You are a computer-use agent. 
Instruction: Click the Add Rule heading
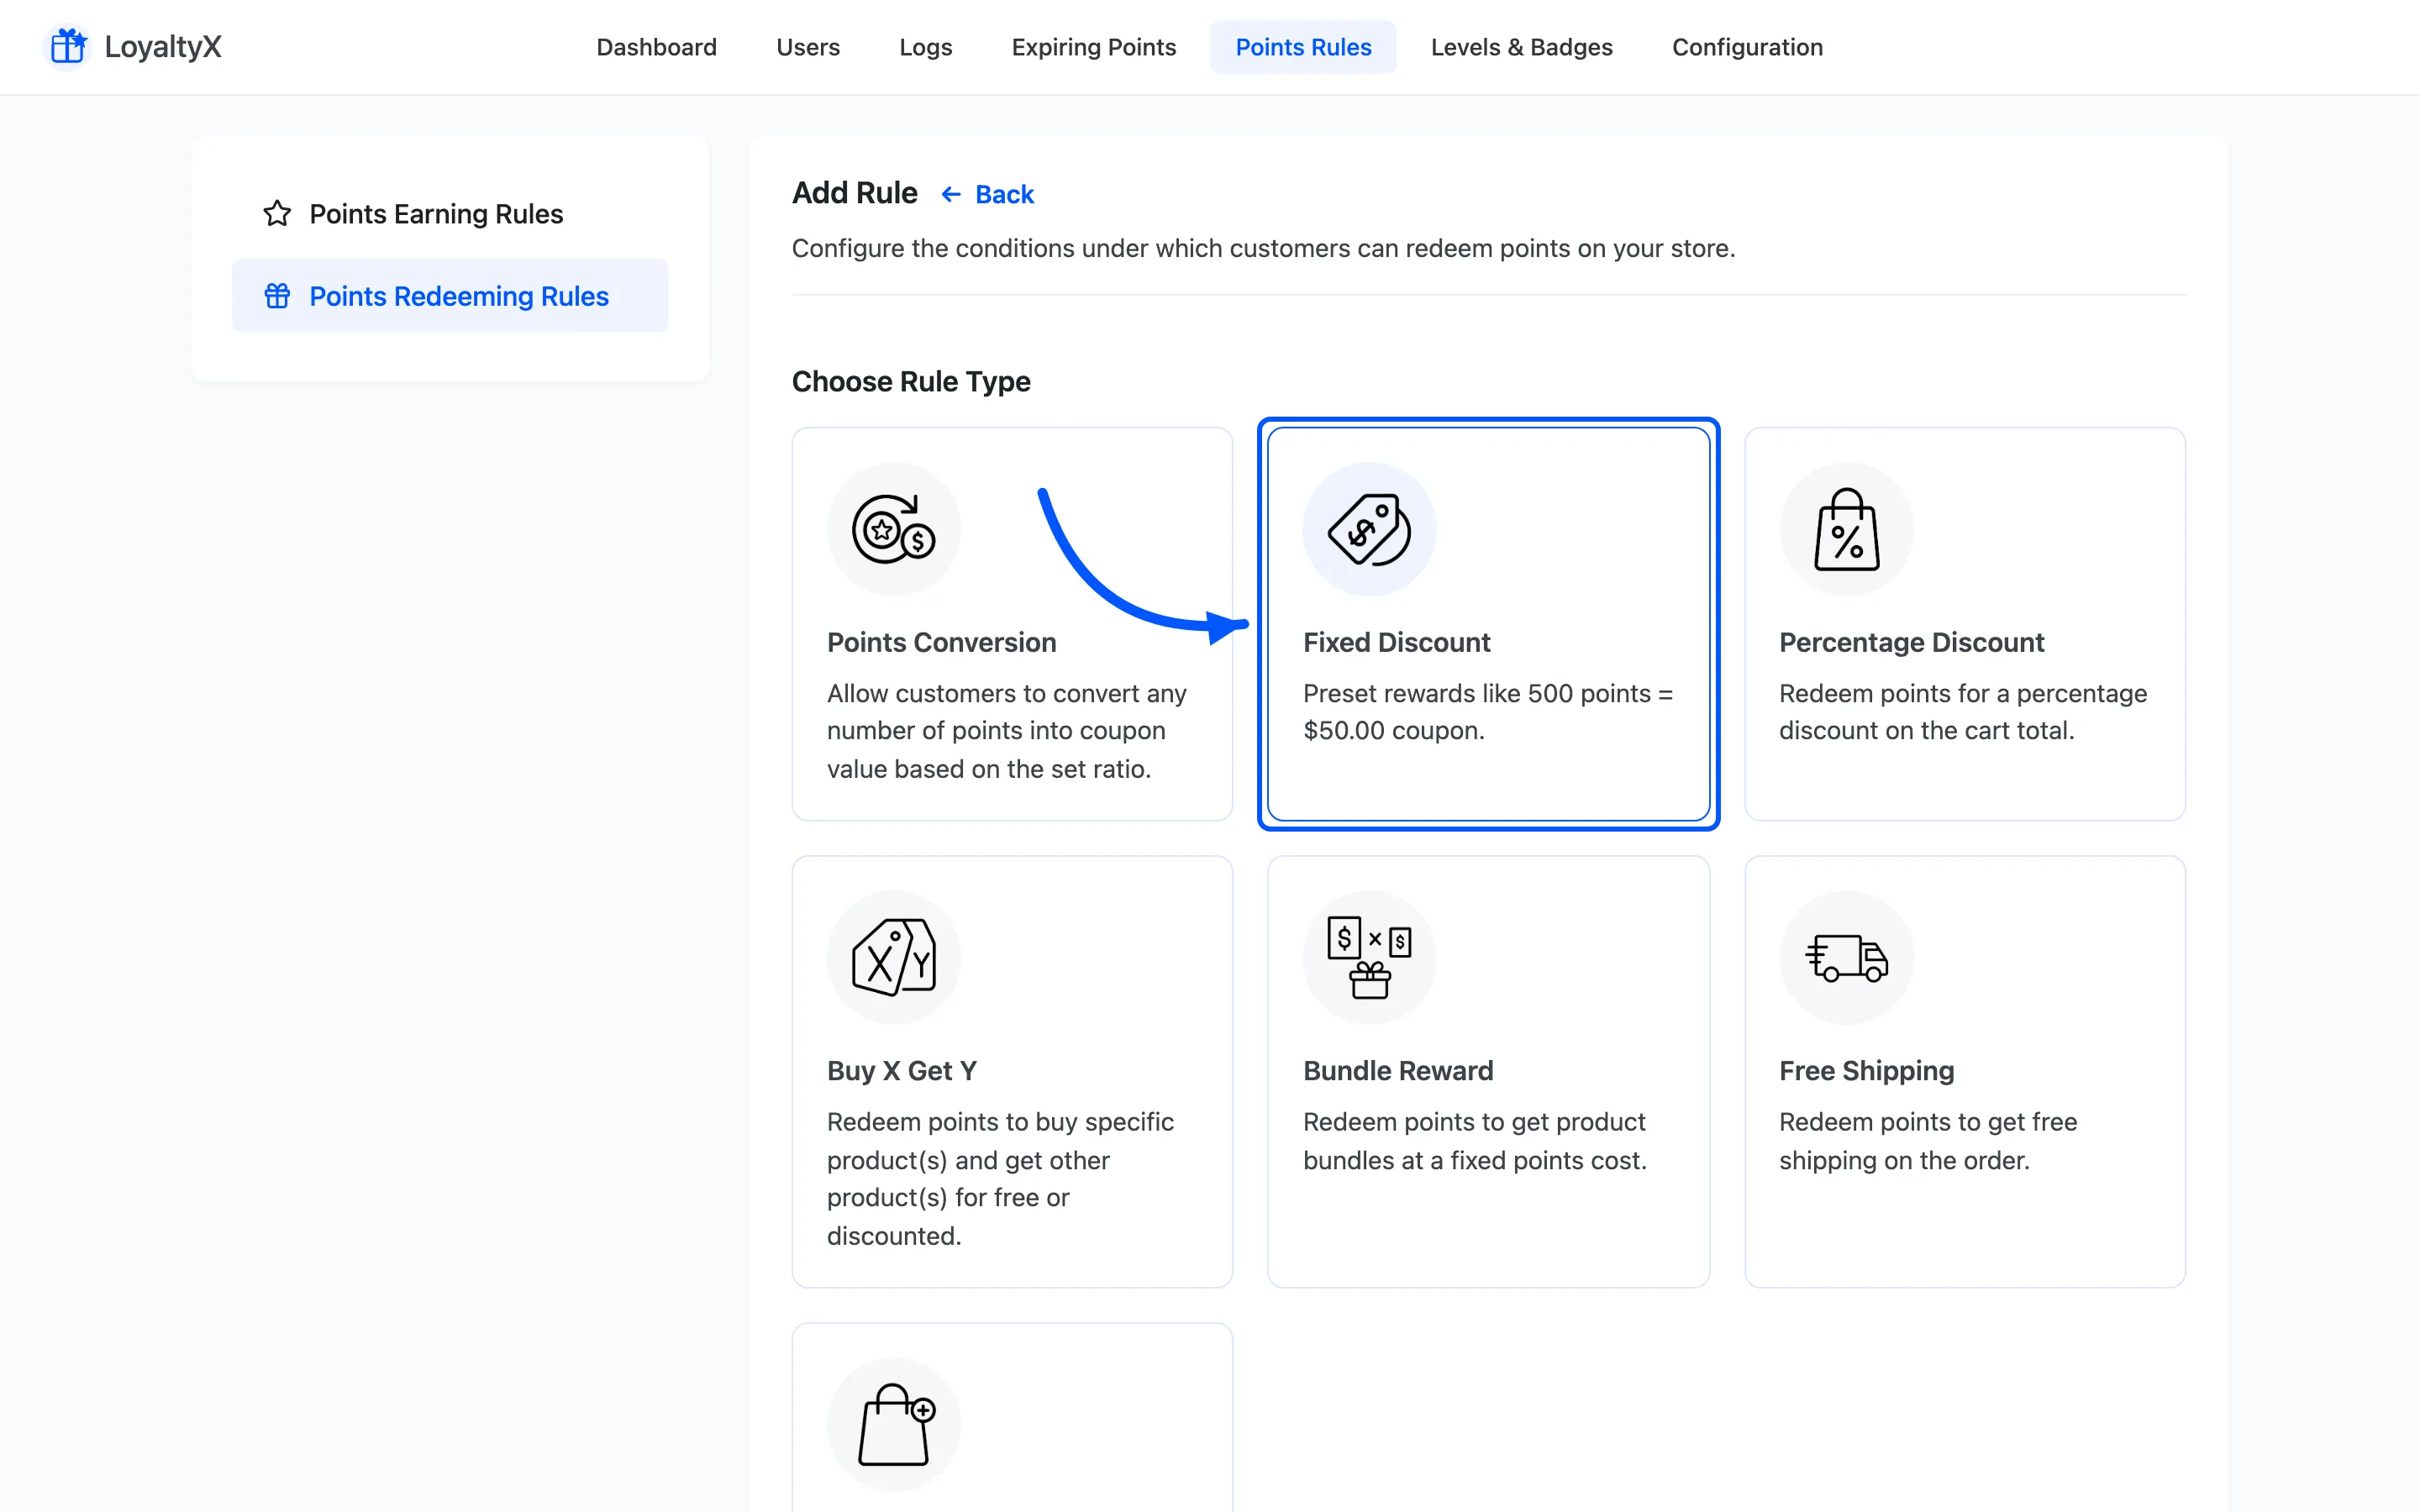854,193
